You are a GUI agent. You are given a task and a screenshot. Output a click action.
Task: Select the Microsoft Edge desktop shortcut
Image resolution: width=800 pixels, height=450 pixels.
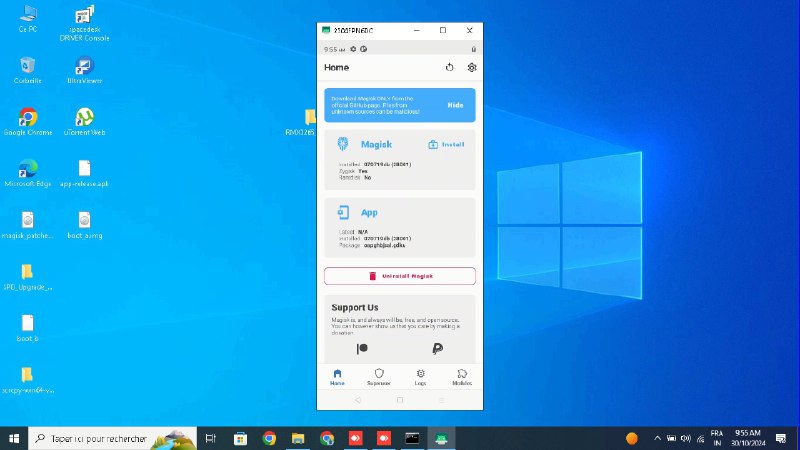point(28,173)
